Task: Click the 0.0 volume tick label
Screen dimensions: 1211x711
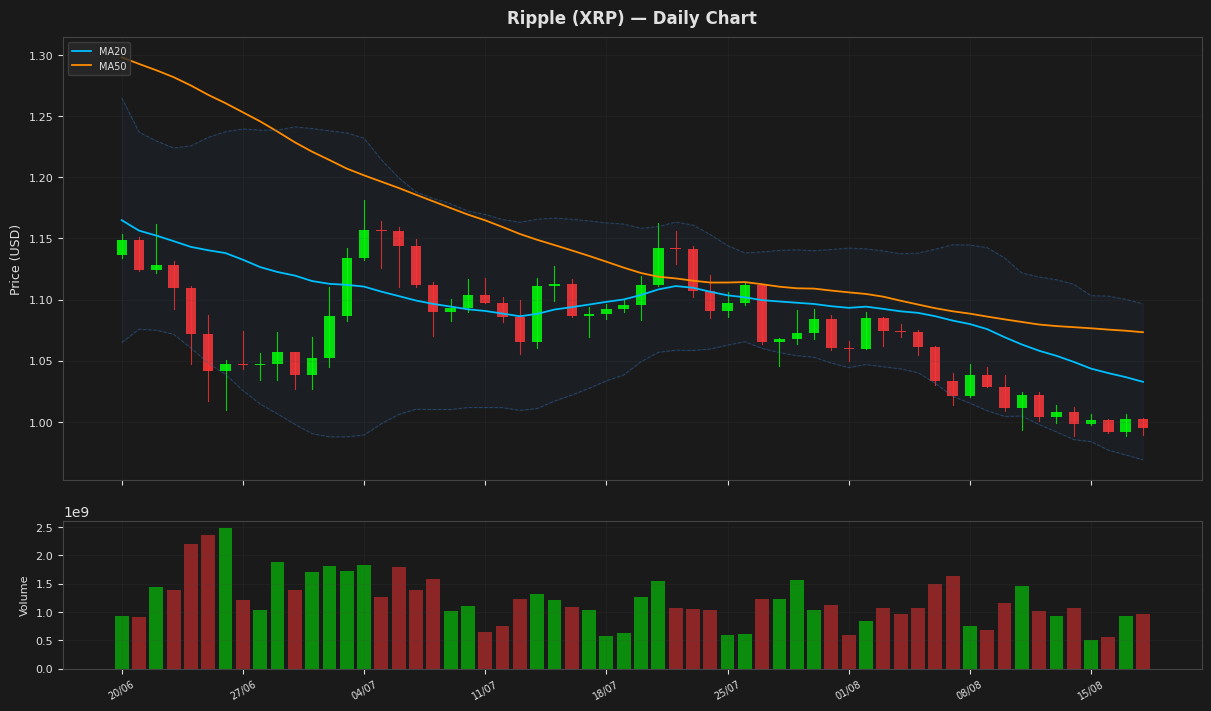Action: [45, 669]
